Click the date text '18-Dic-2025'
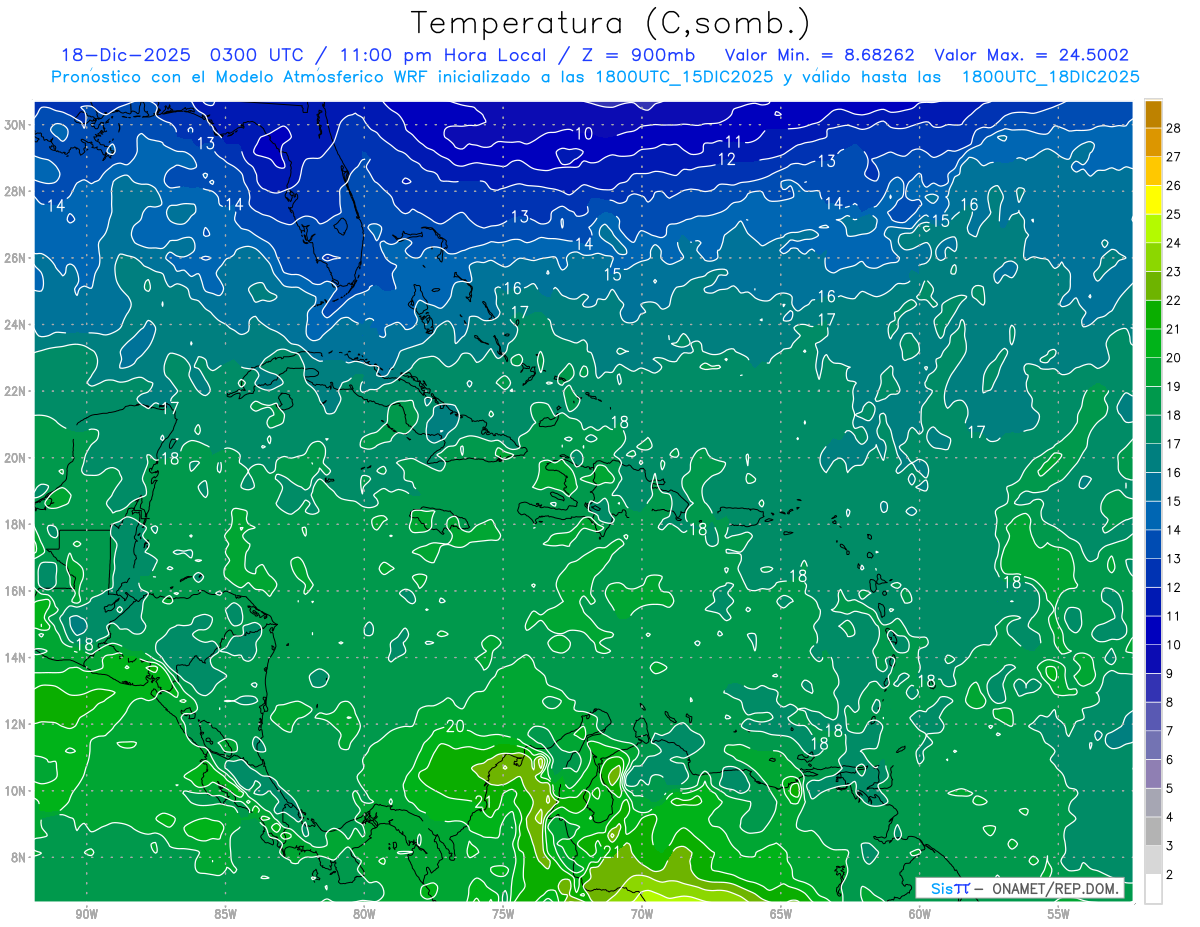 click(125, 55)
